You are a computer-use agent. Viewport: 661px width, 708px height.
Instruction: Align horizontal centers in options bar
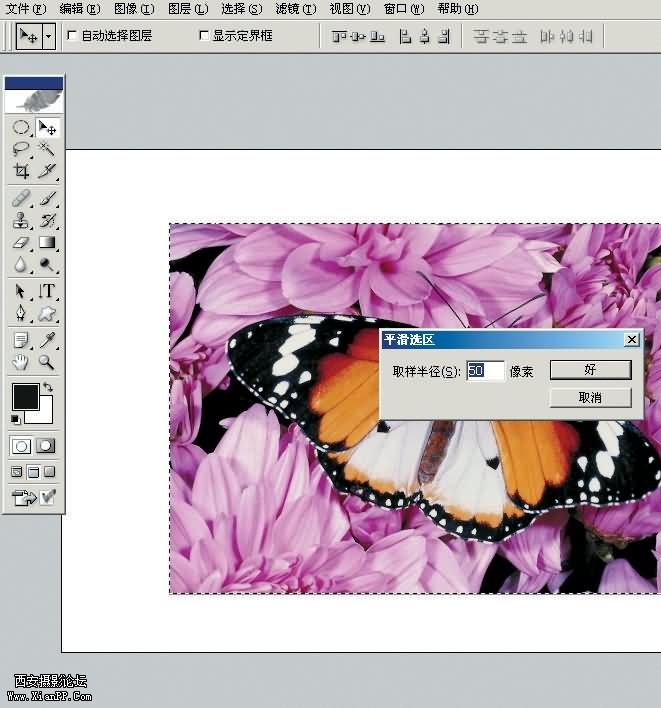click(424, 36)
